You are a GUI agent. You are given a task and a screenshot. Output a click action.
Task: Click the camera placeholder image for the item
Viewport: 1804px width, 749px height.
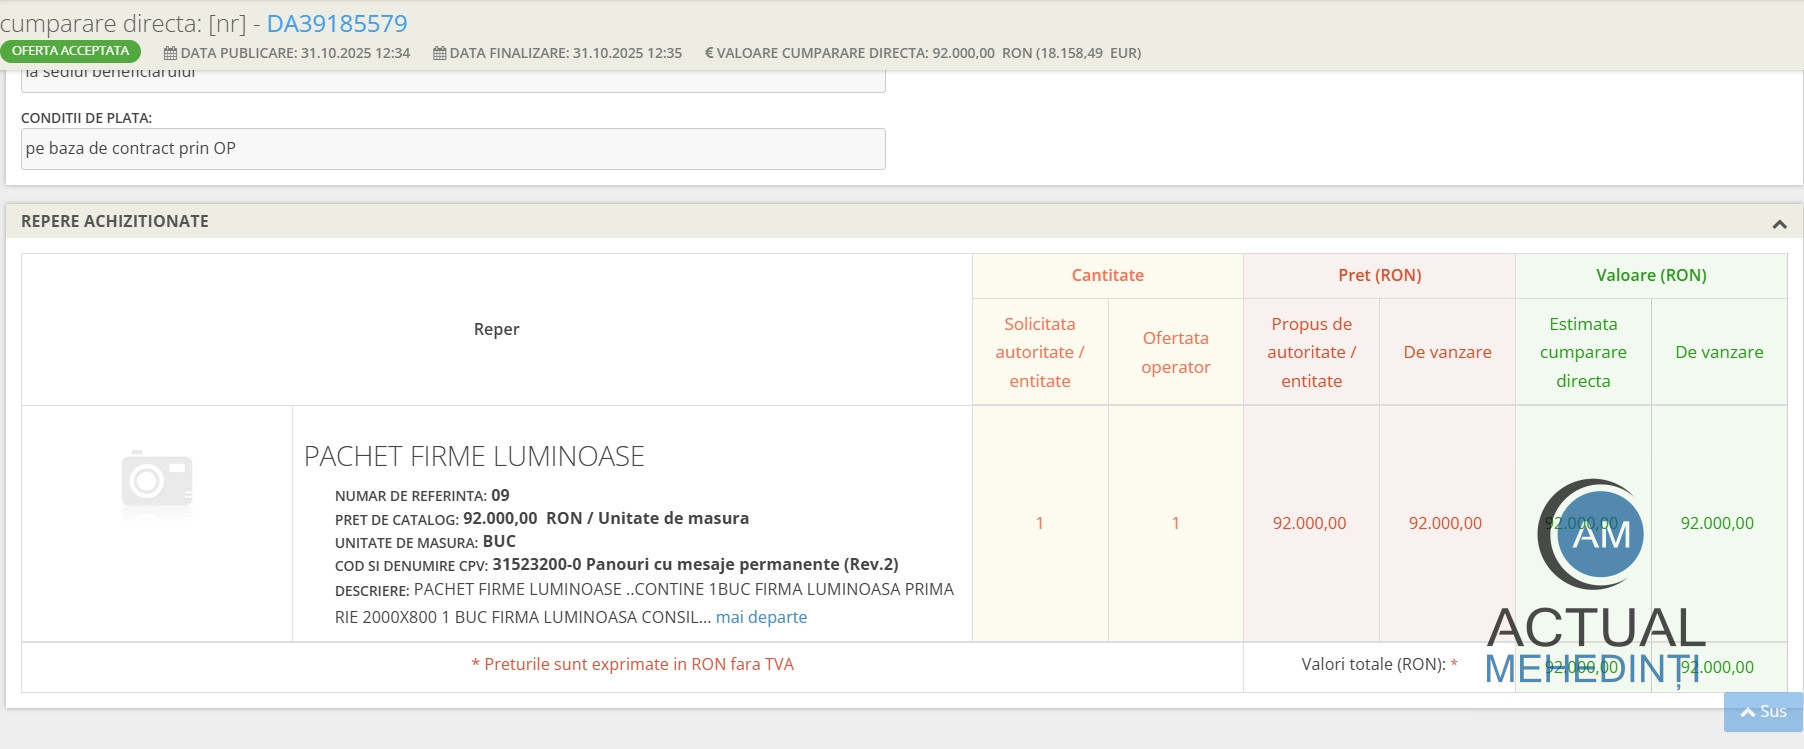pos(157,482)
